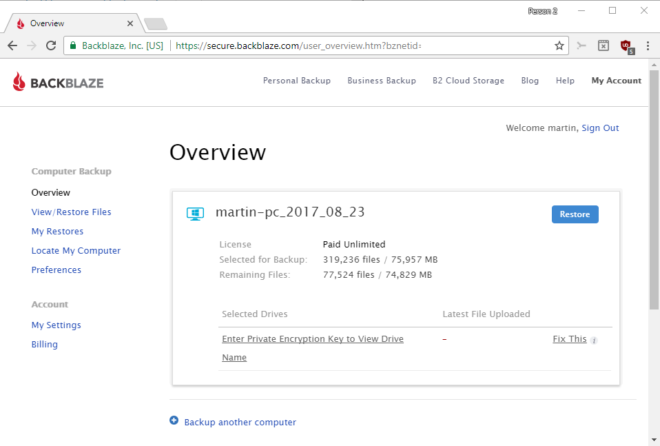Open the Chrome three-dot menu
Viewport: 660px width, 446px height.
coord(648,45)
